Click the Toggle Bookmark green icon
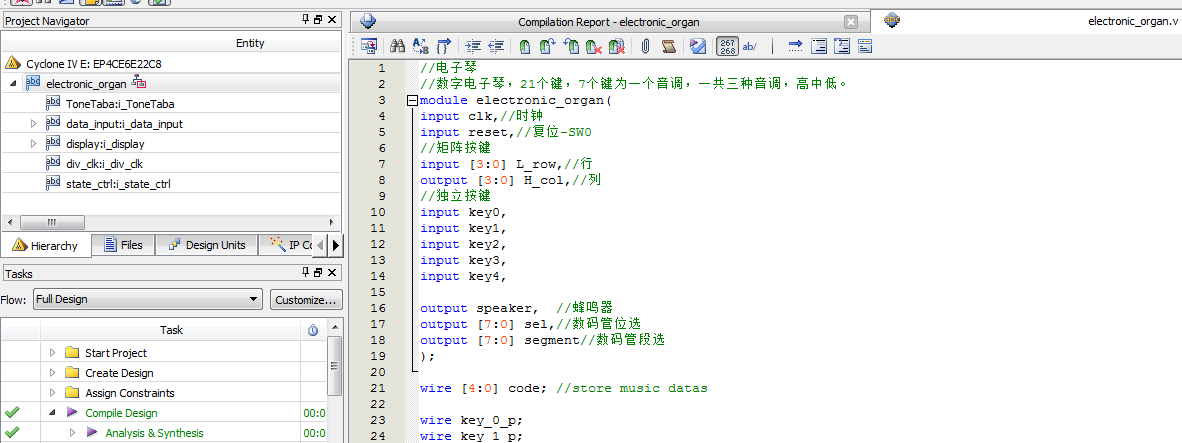 click(x=524, y=46)
